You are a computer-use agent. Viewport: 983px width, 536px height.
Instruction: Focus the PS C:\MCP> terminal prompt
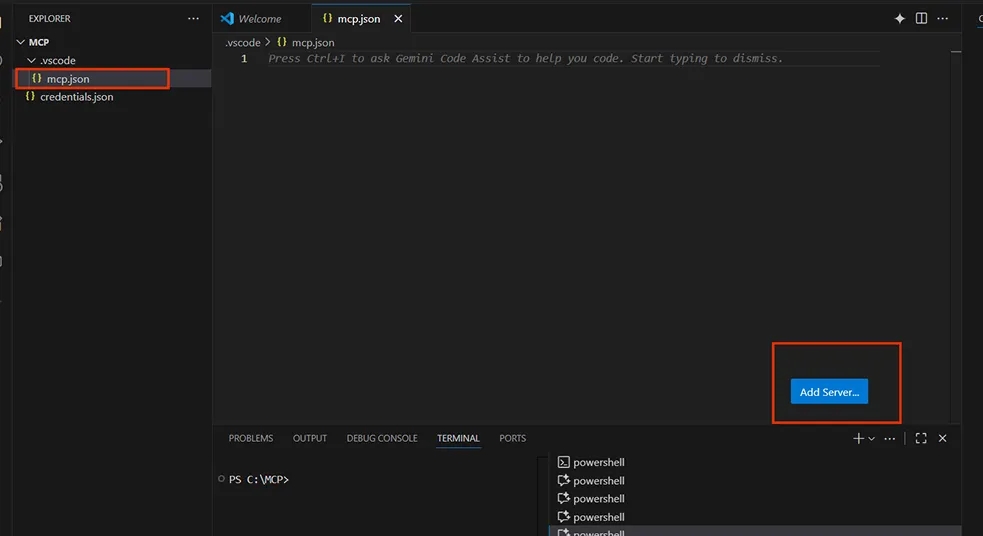[x=258, y=479]
